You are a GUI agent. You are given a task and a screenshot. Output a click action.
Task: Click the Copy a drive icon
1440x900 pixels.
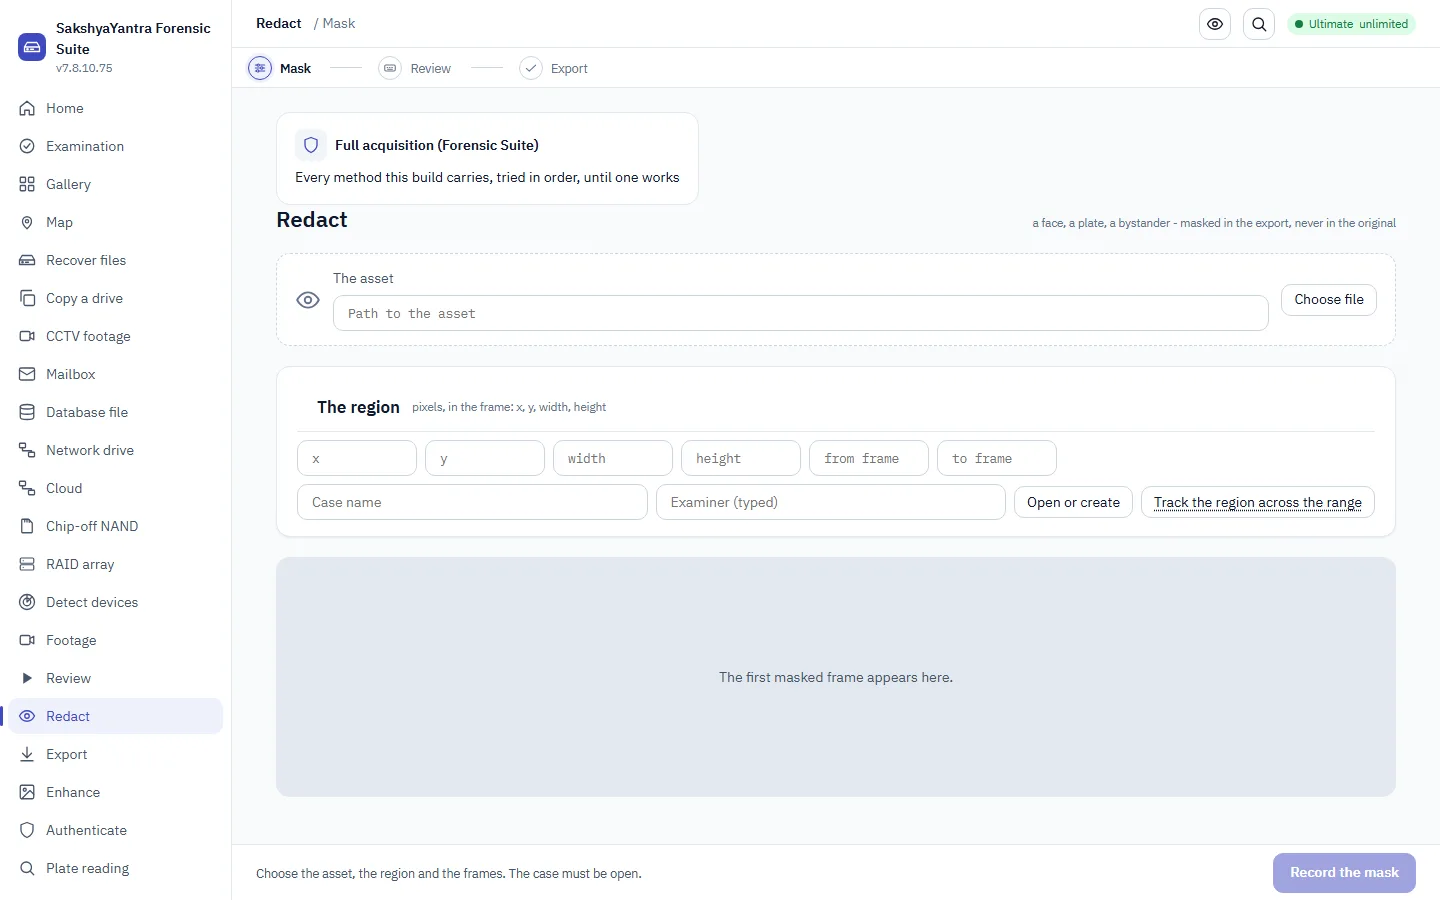27,298
